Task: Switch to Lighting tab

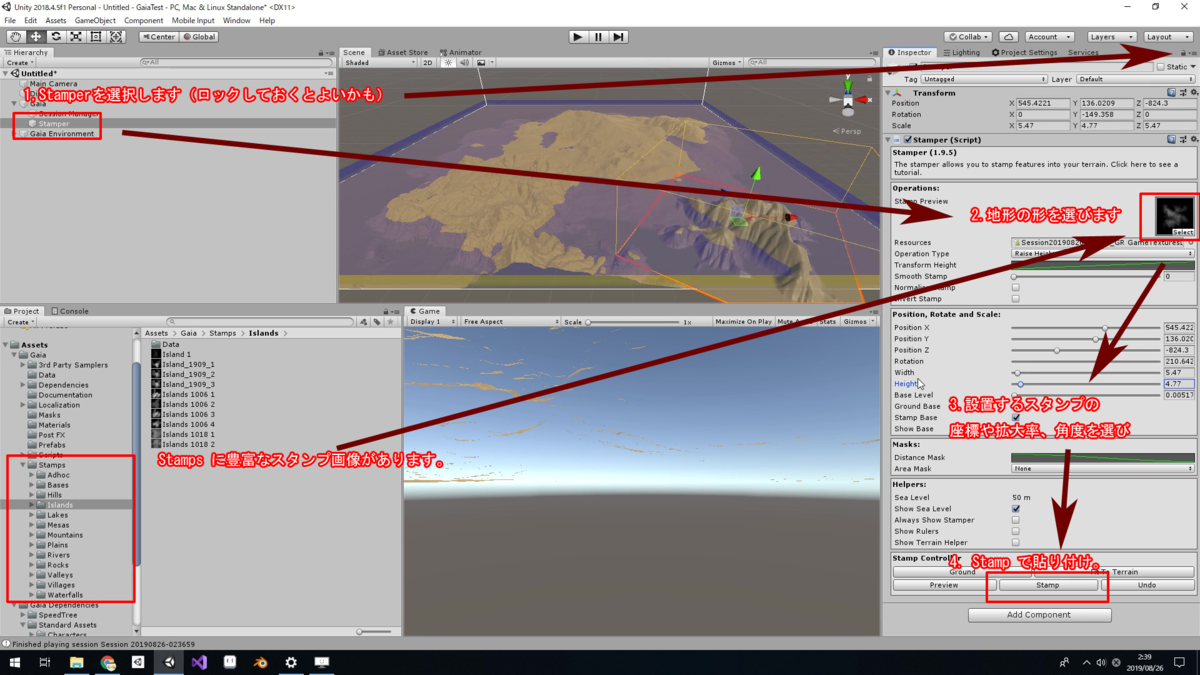Action: pos(961,52)
